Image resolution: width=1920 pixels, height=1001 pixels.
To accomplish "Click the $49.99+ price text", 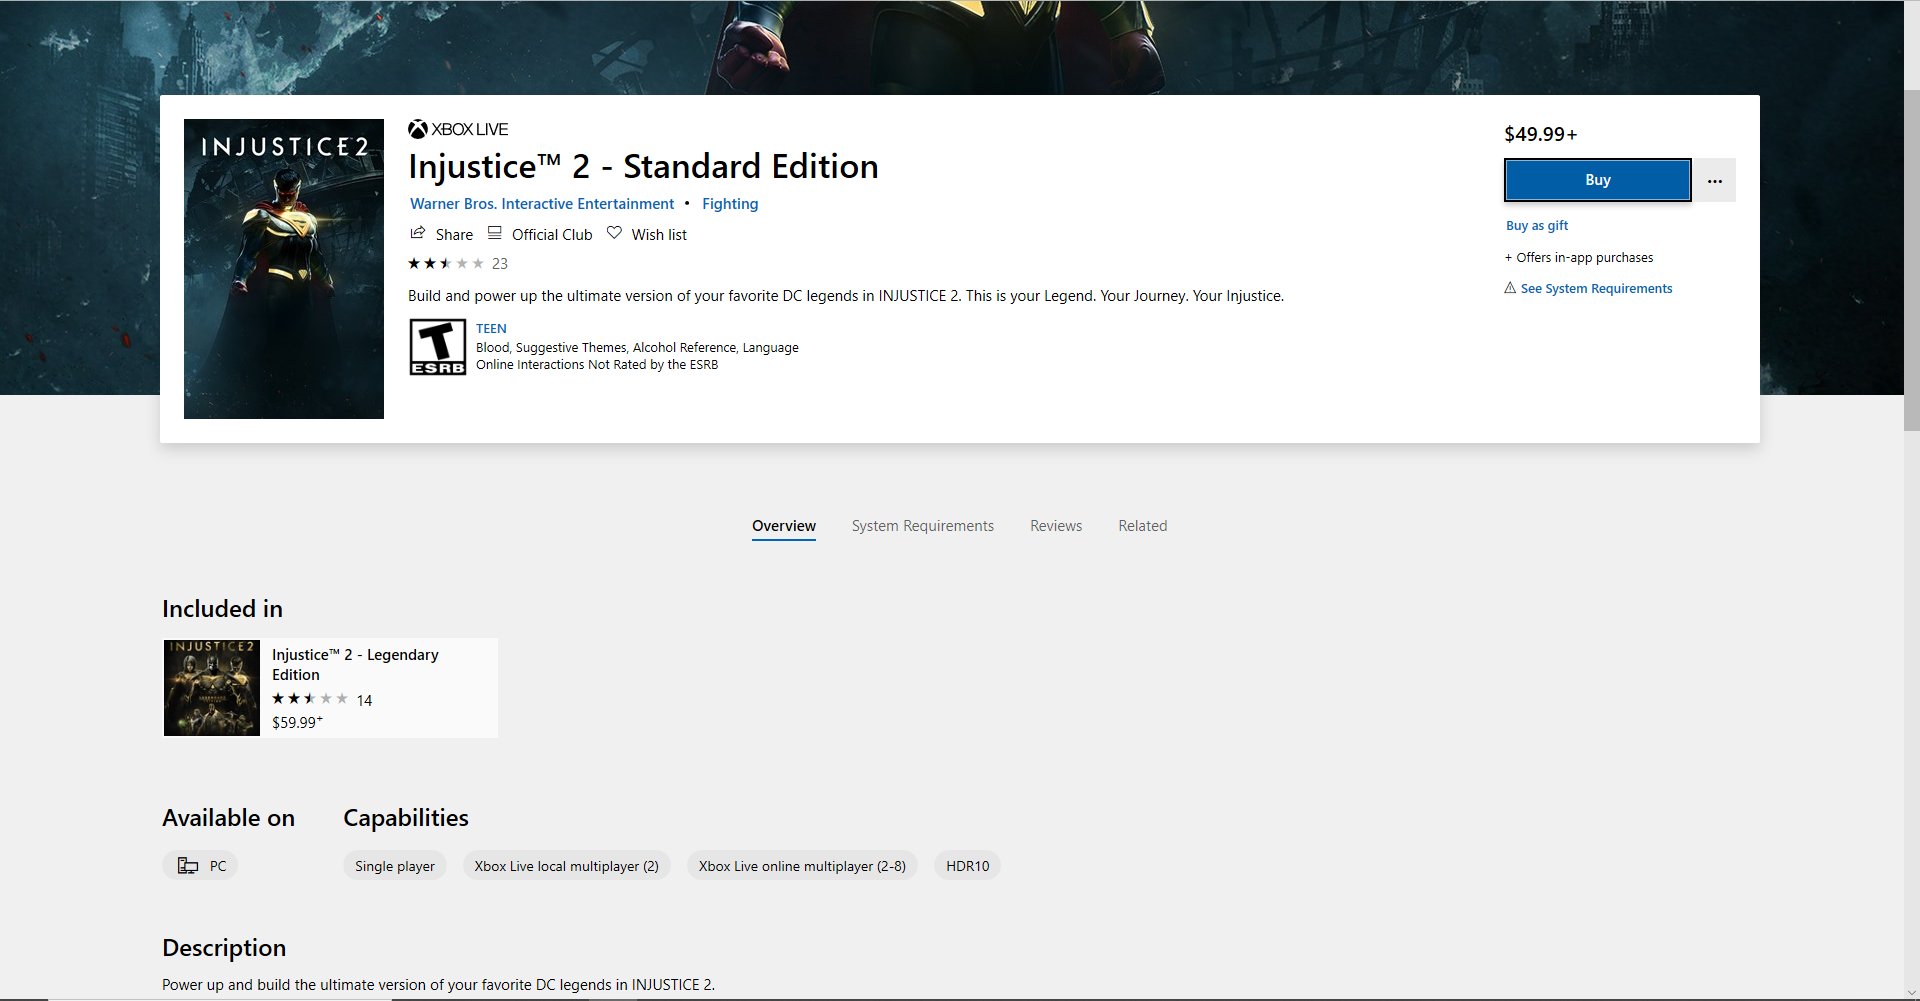I will pos(1541,134).
